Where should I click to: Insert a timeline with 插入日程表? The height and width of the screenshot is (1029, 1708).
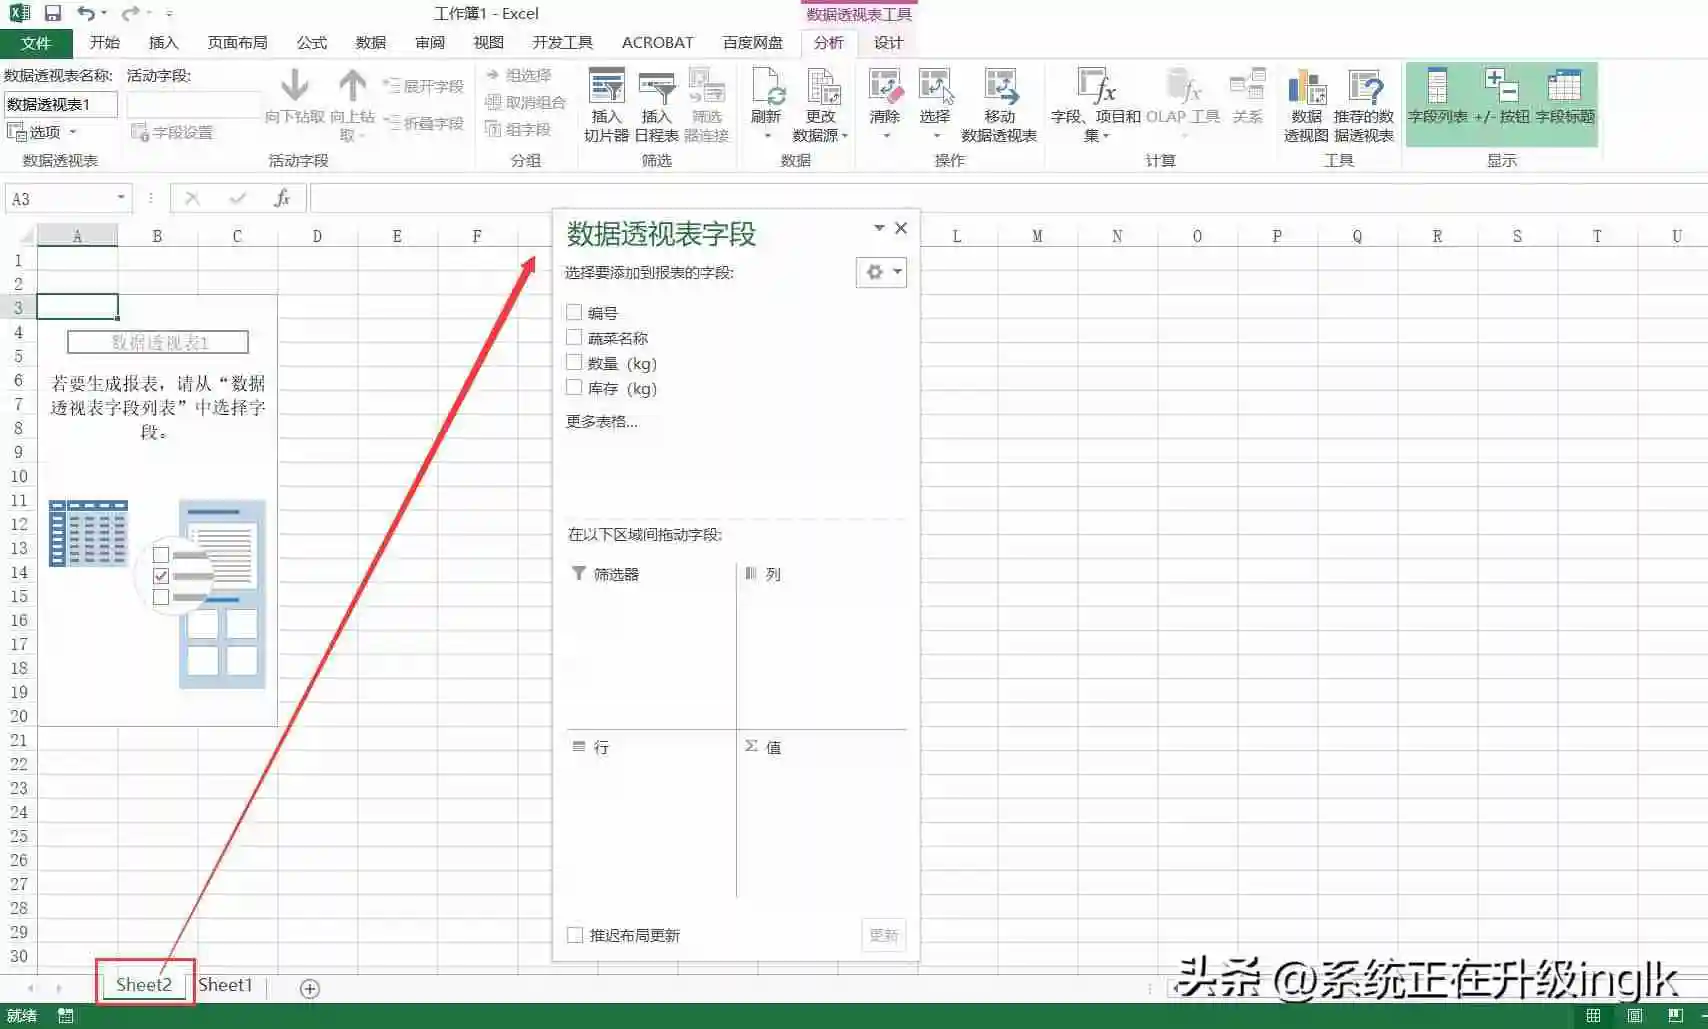coord(657,105)
